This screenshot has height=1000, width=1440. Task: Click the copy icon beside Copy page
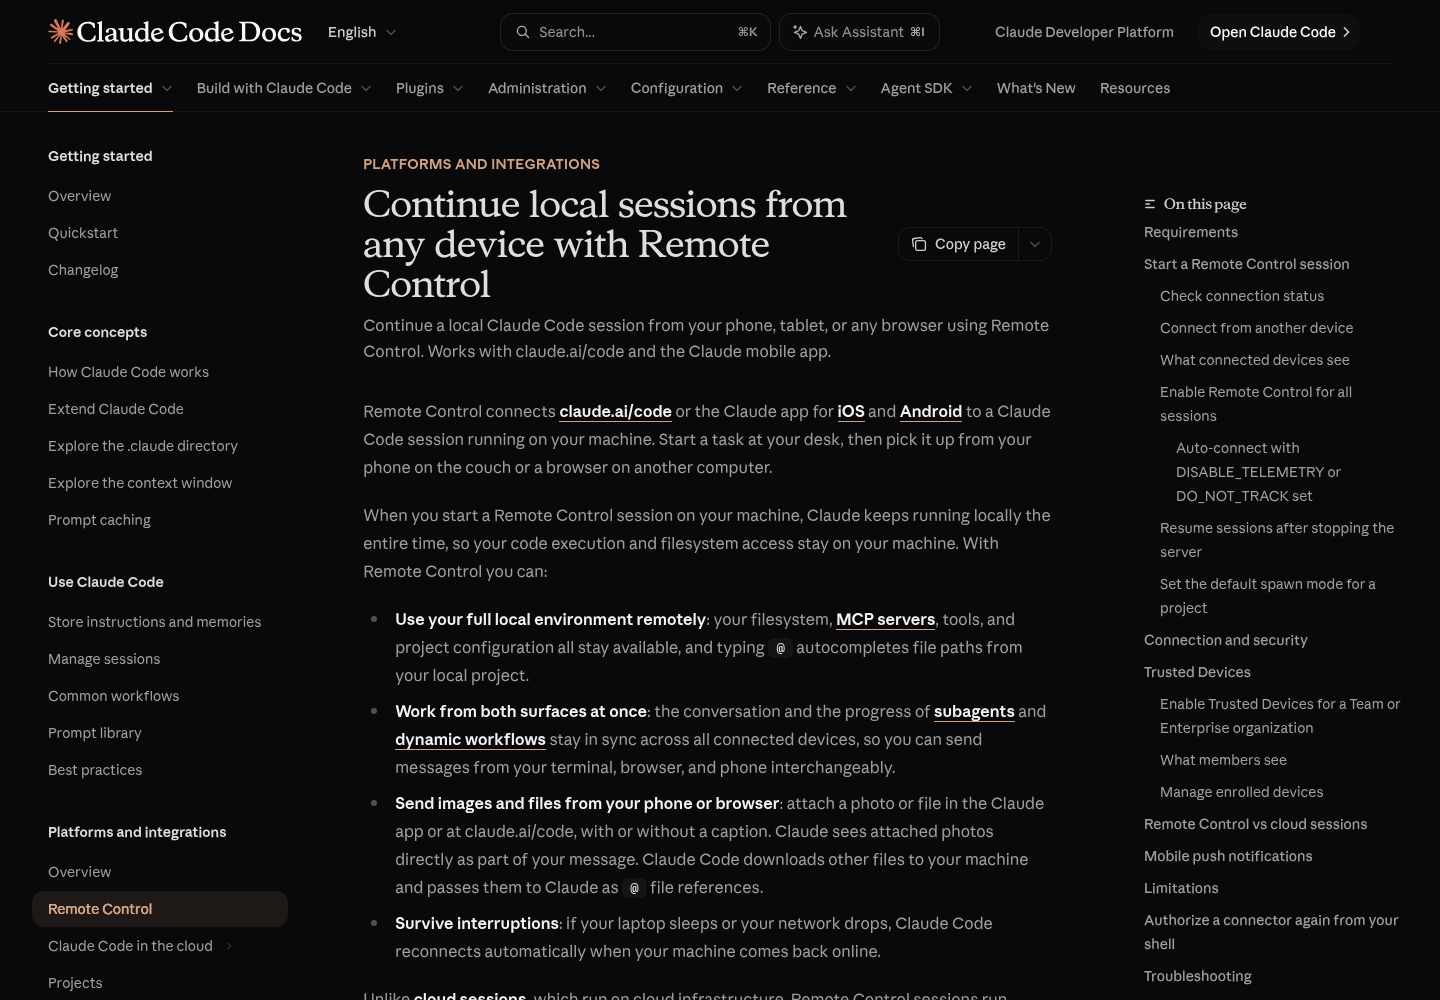click(x=919, y=244)
